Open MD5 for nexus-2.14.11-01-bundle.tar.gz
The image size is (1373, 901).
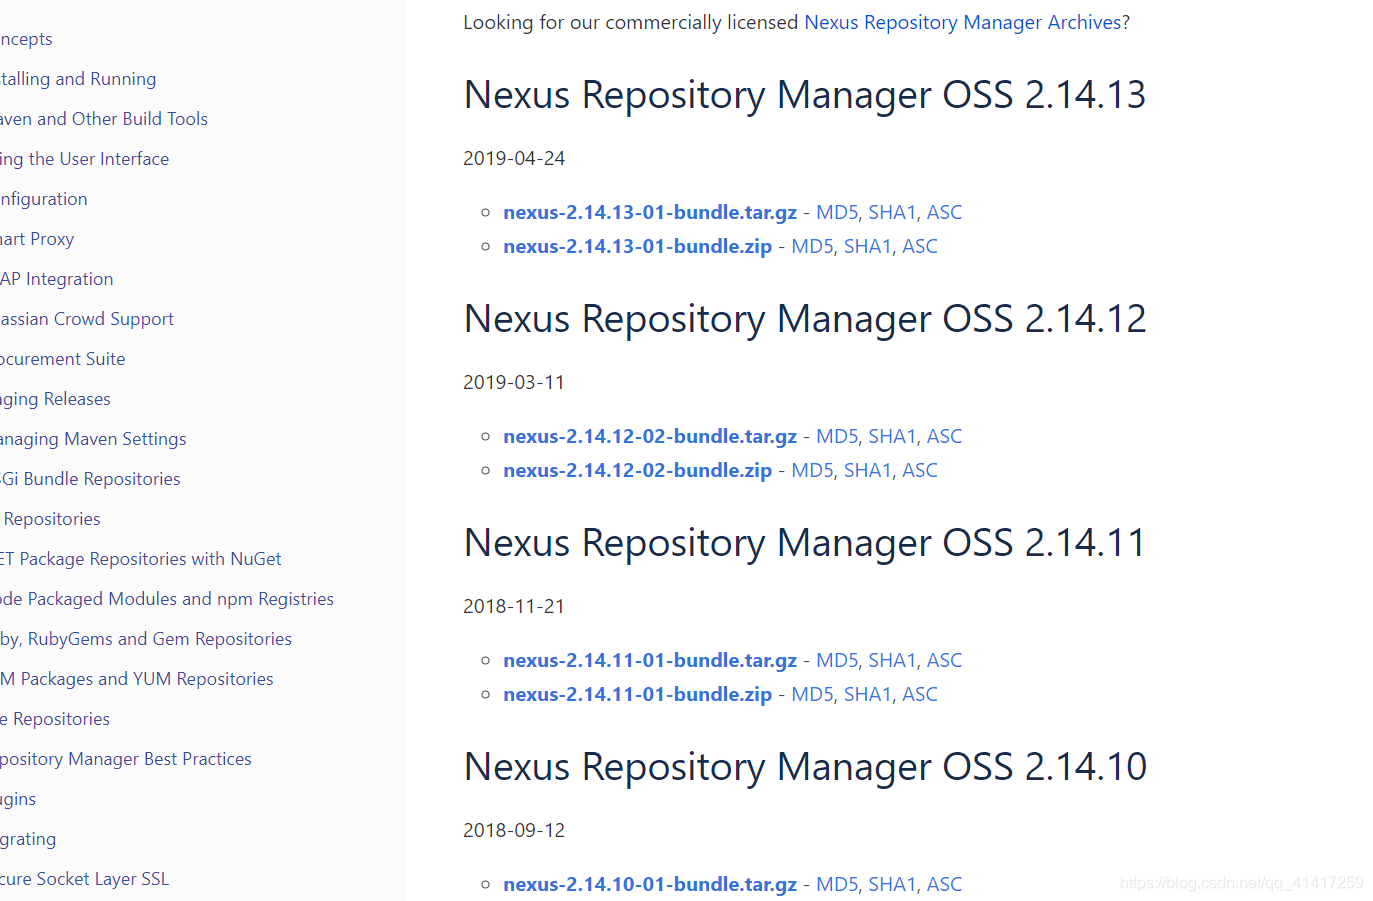pyautogui.click(x=837, y=660)
